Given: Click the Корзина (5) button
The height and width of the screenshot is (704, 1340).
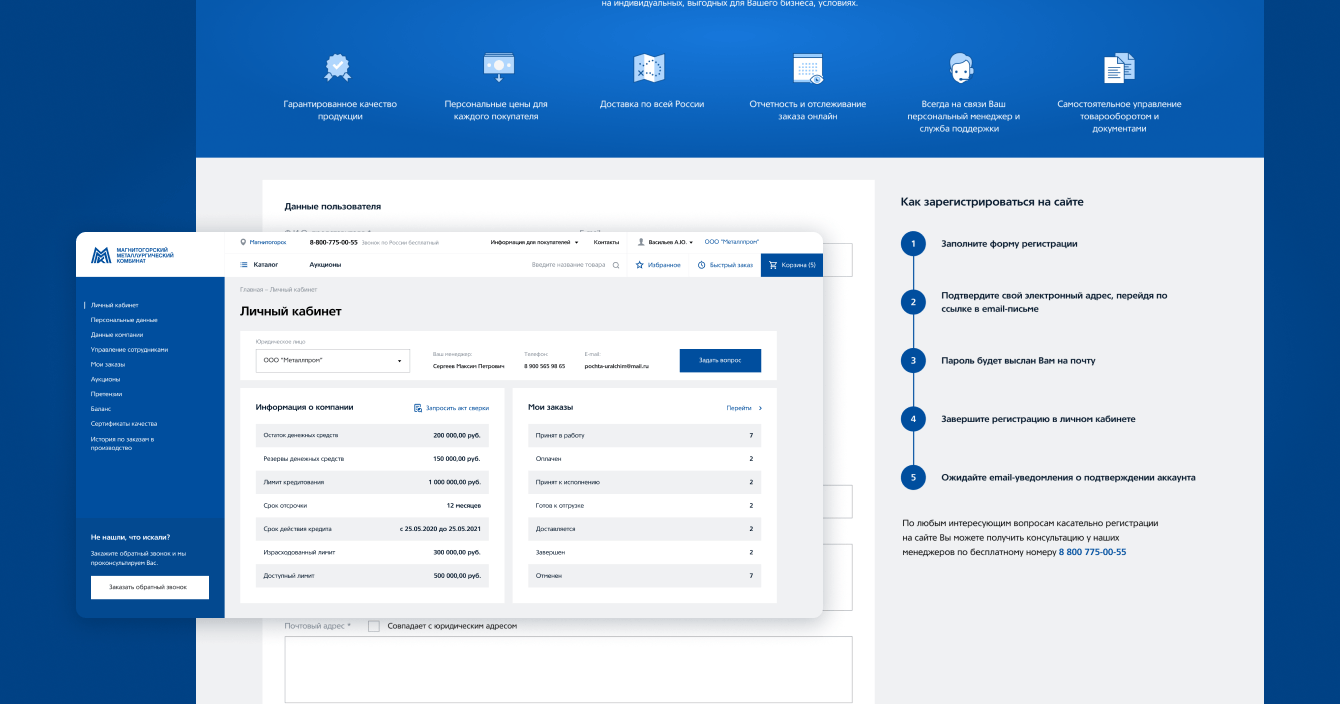Looking at the screenshot, I should [x=792, y=265].
